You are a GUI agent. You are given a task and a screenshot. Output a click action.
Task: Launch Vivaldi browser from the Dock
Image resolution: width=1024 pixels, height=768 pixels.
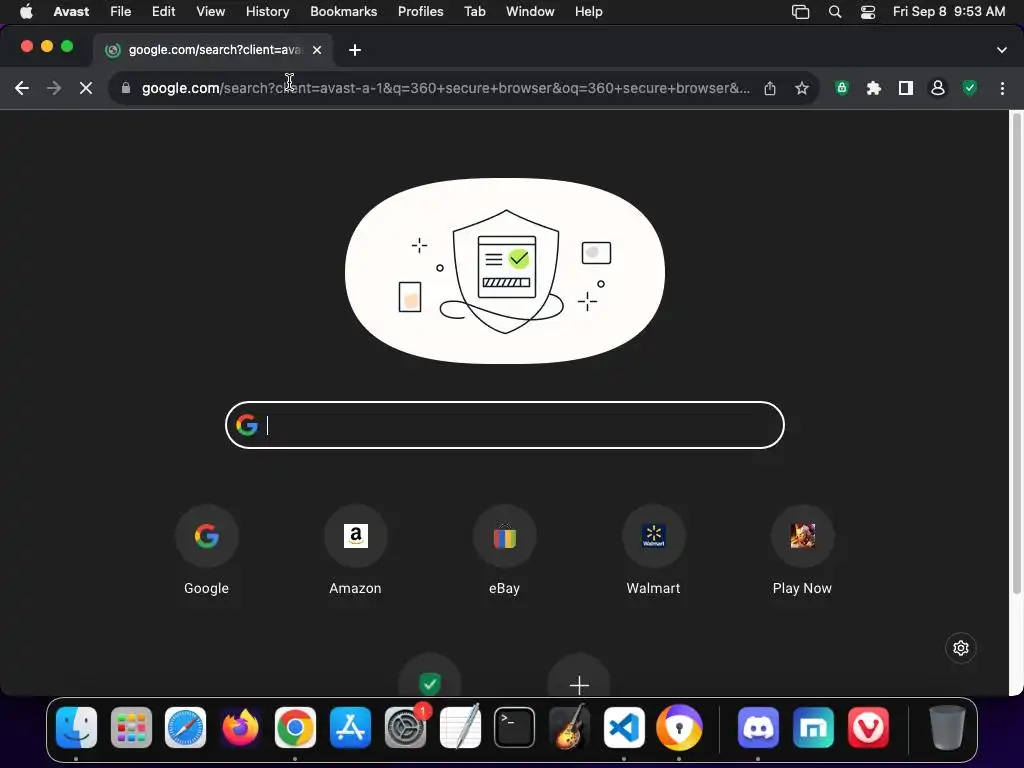pos(868,728)
